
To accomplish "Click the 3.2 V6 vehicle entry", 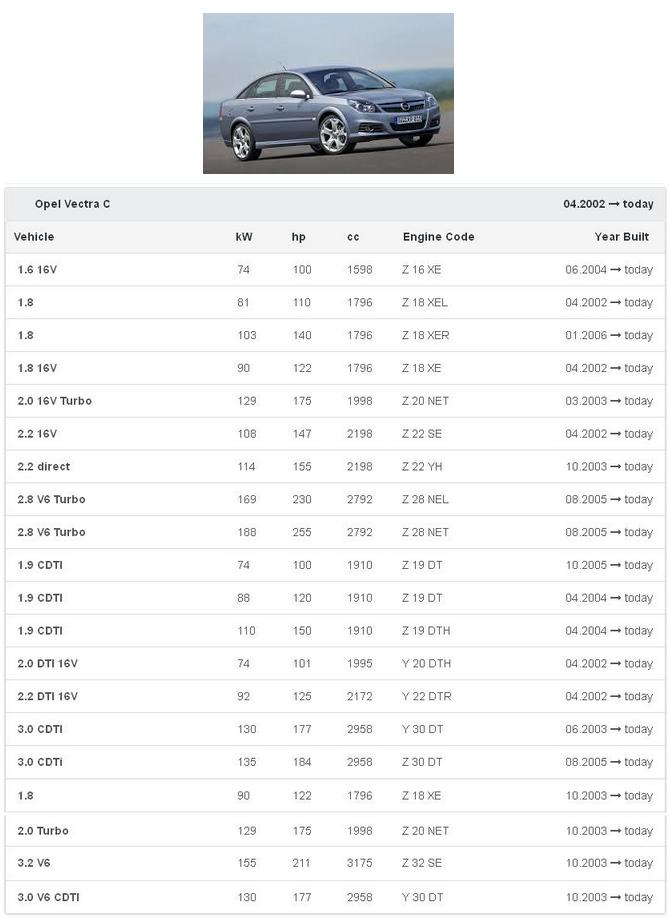I will (34, 863).
